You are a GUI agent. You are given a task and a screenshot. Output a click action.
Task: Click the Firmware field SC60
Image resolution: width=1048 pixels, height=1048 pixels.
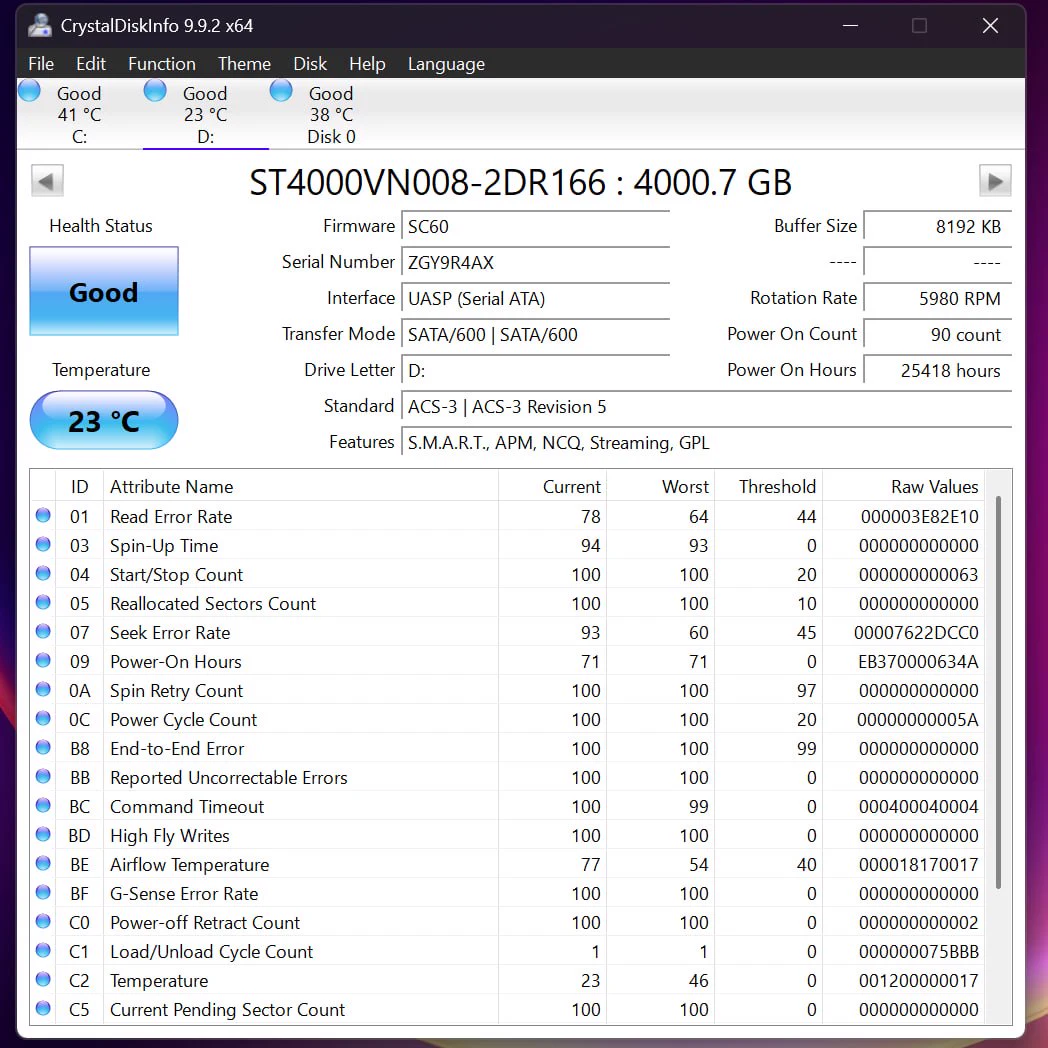[x=535, y=226]
